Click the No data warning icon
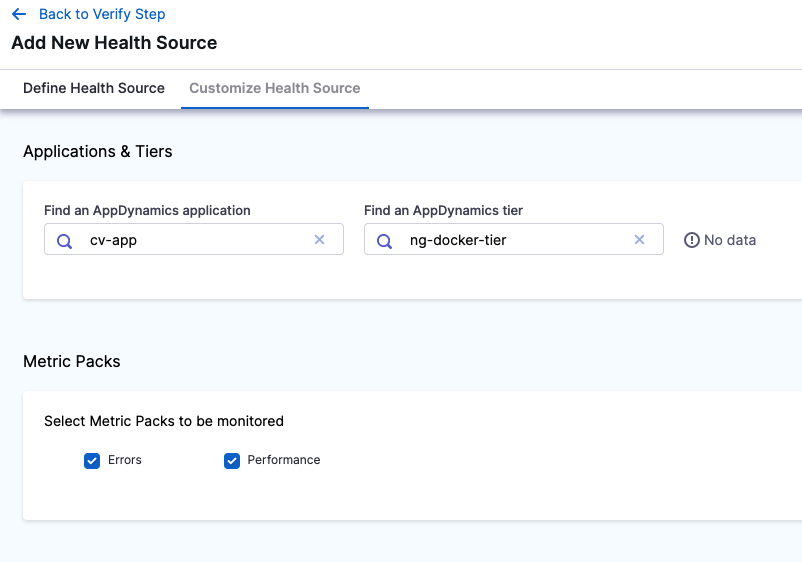Image resolution: width=802 pixels, height=562 pixels. click(692, 240)
